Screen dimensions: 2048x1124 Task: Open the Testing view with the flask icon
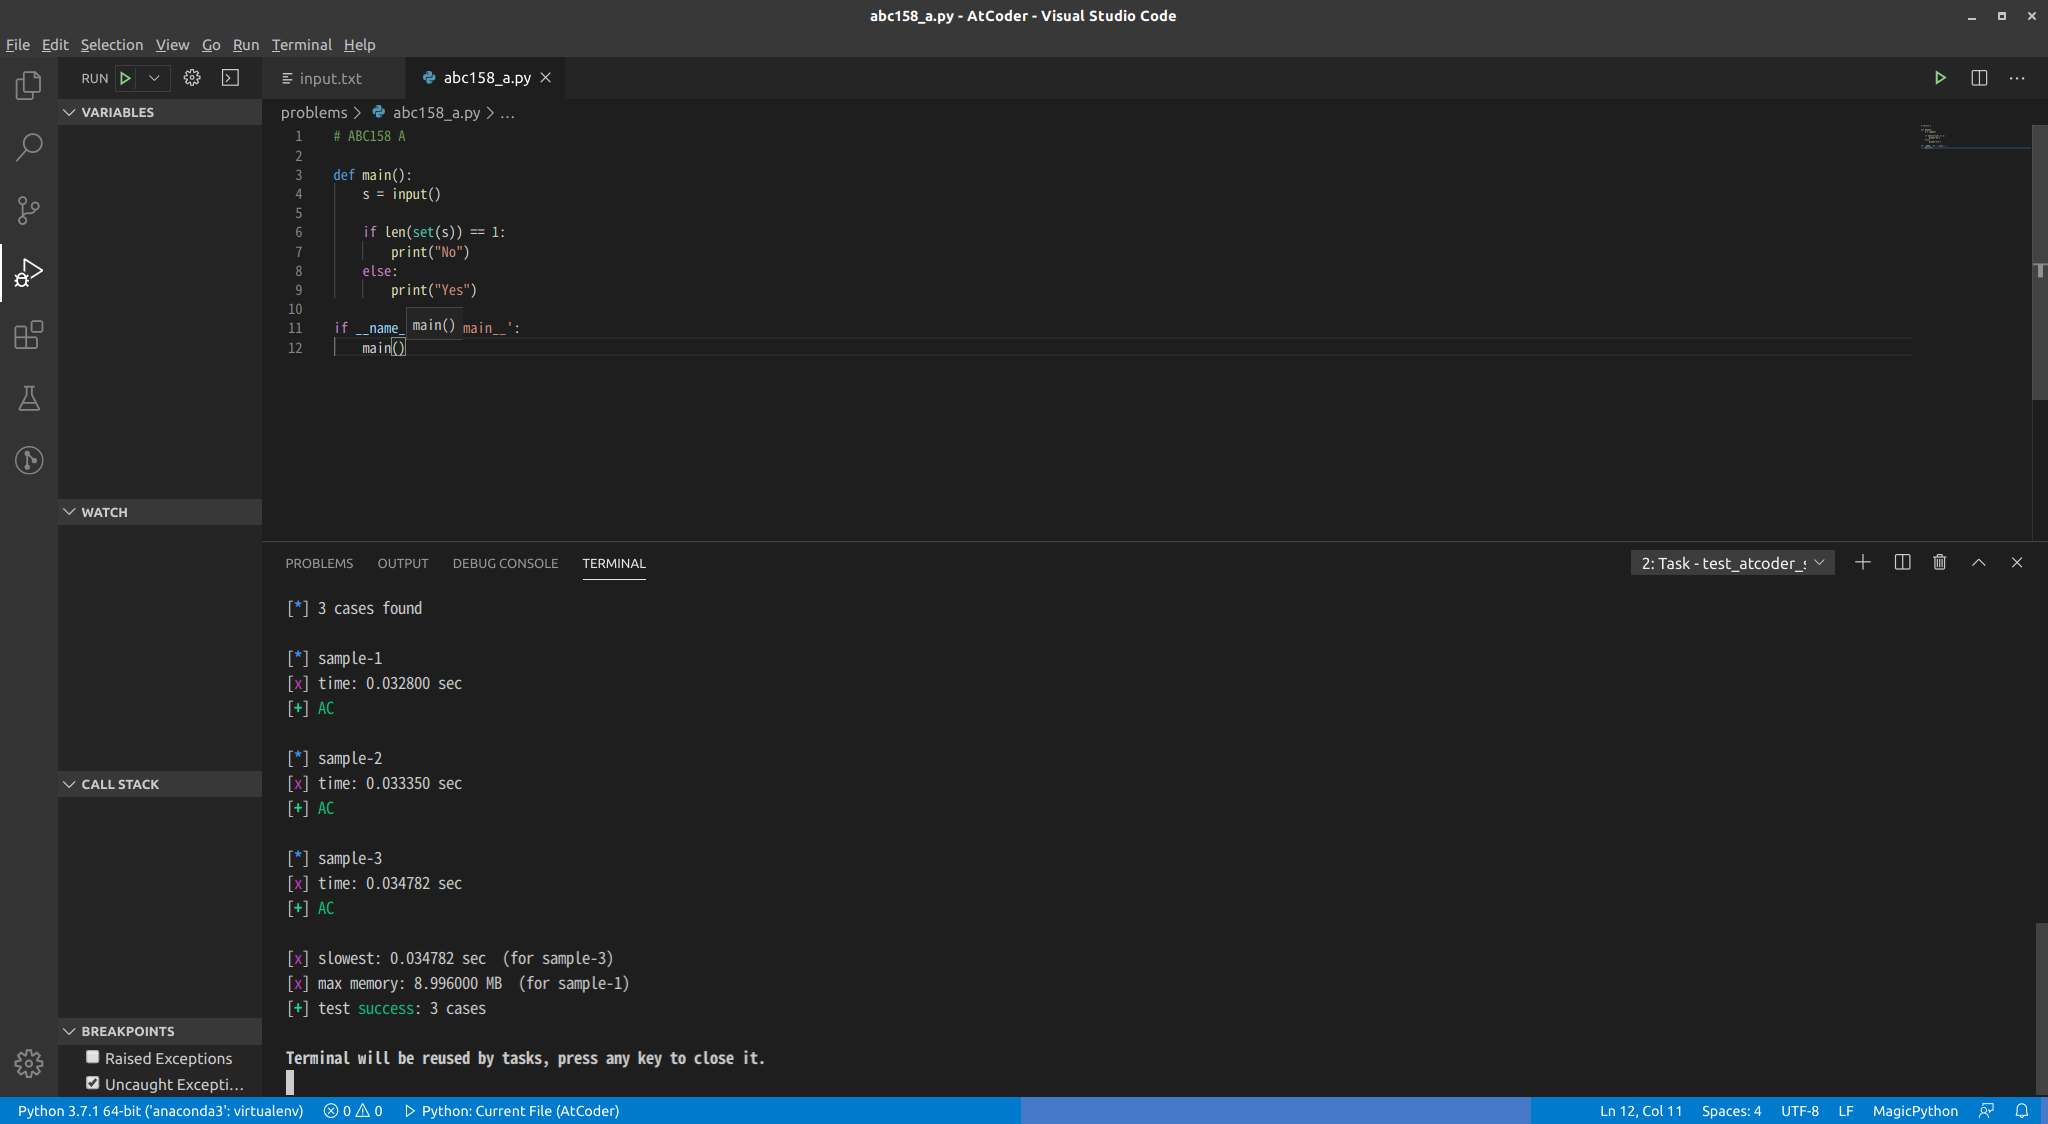(28, 398)
